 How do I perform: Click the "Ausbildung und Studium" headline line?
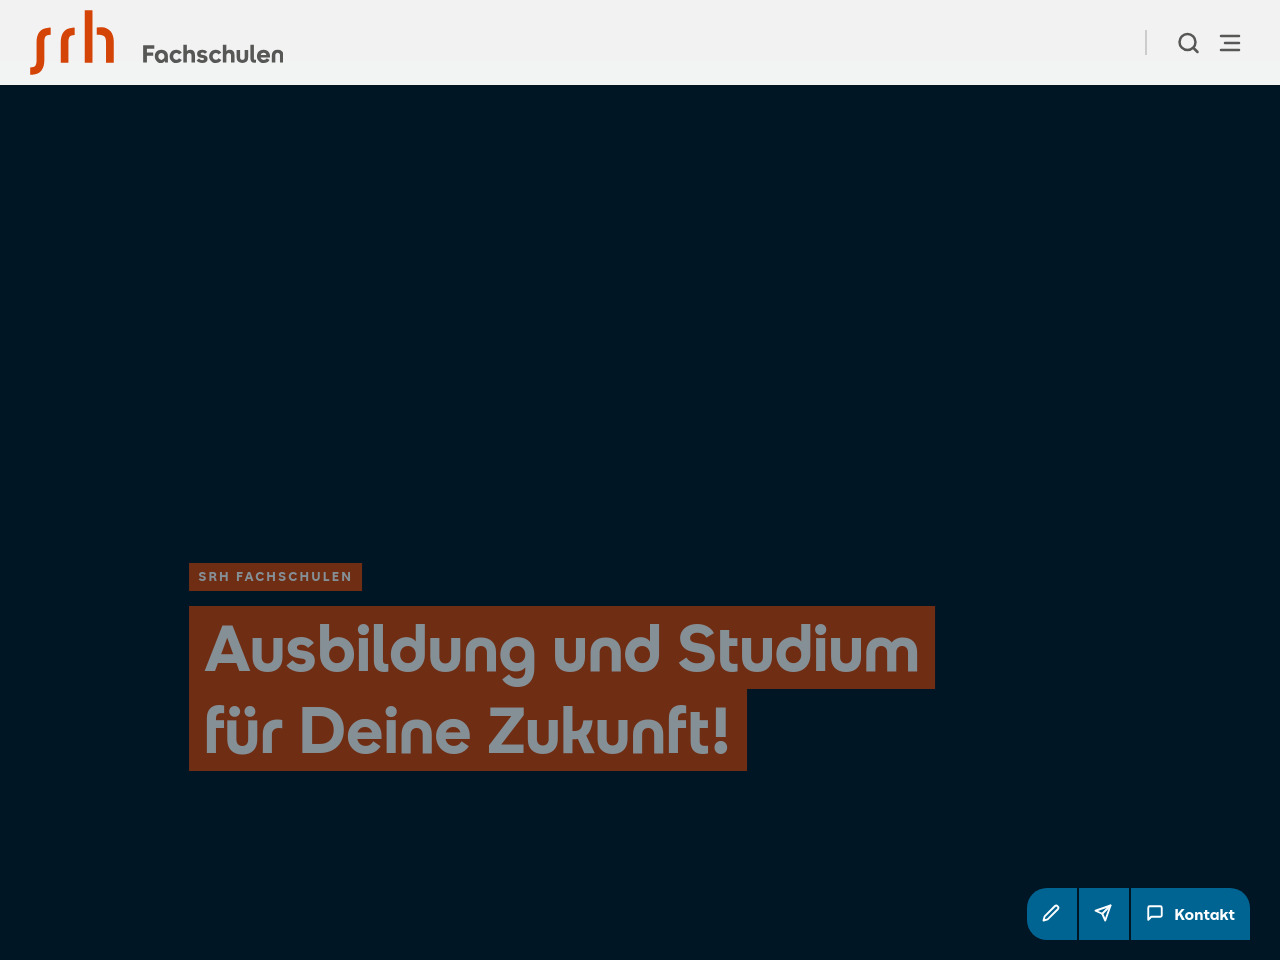point(561,648)
